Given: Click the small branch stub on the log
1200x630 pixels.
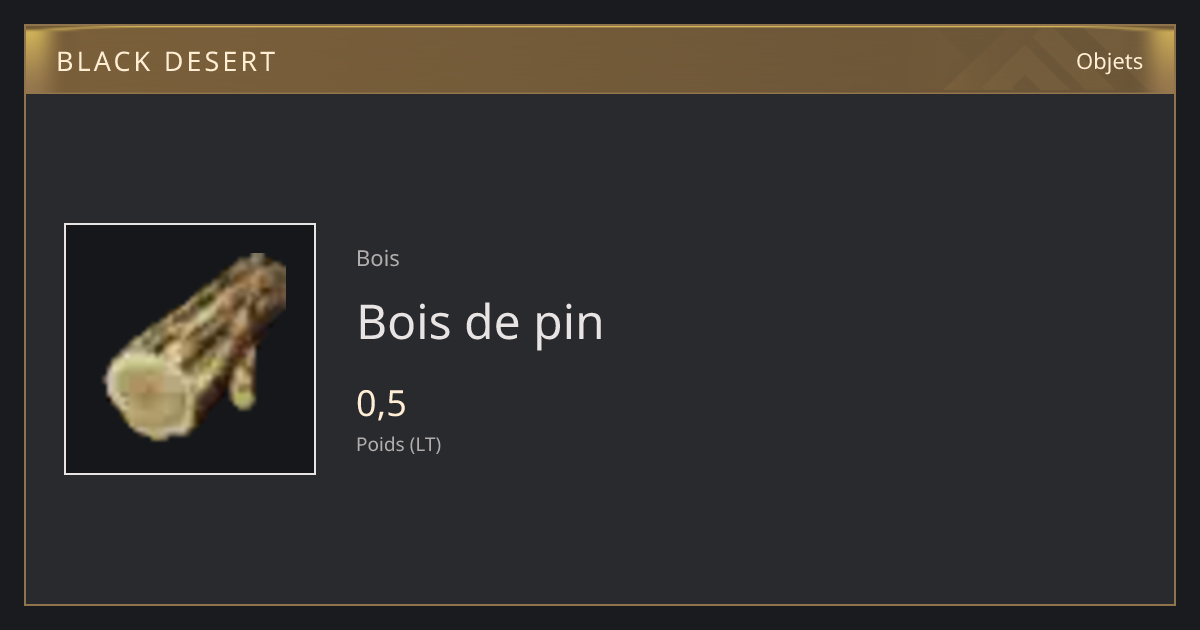Looking at the screenshot, I should point(243,388).
